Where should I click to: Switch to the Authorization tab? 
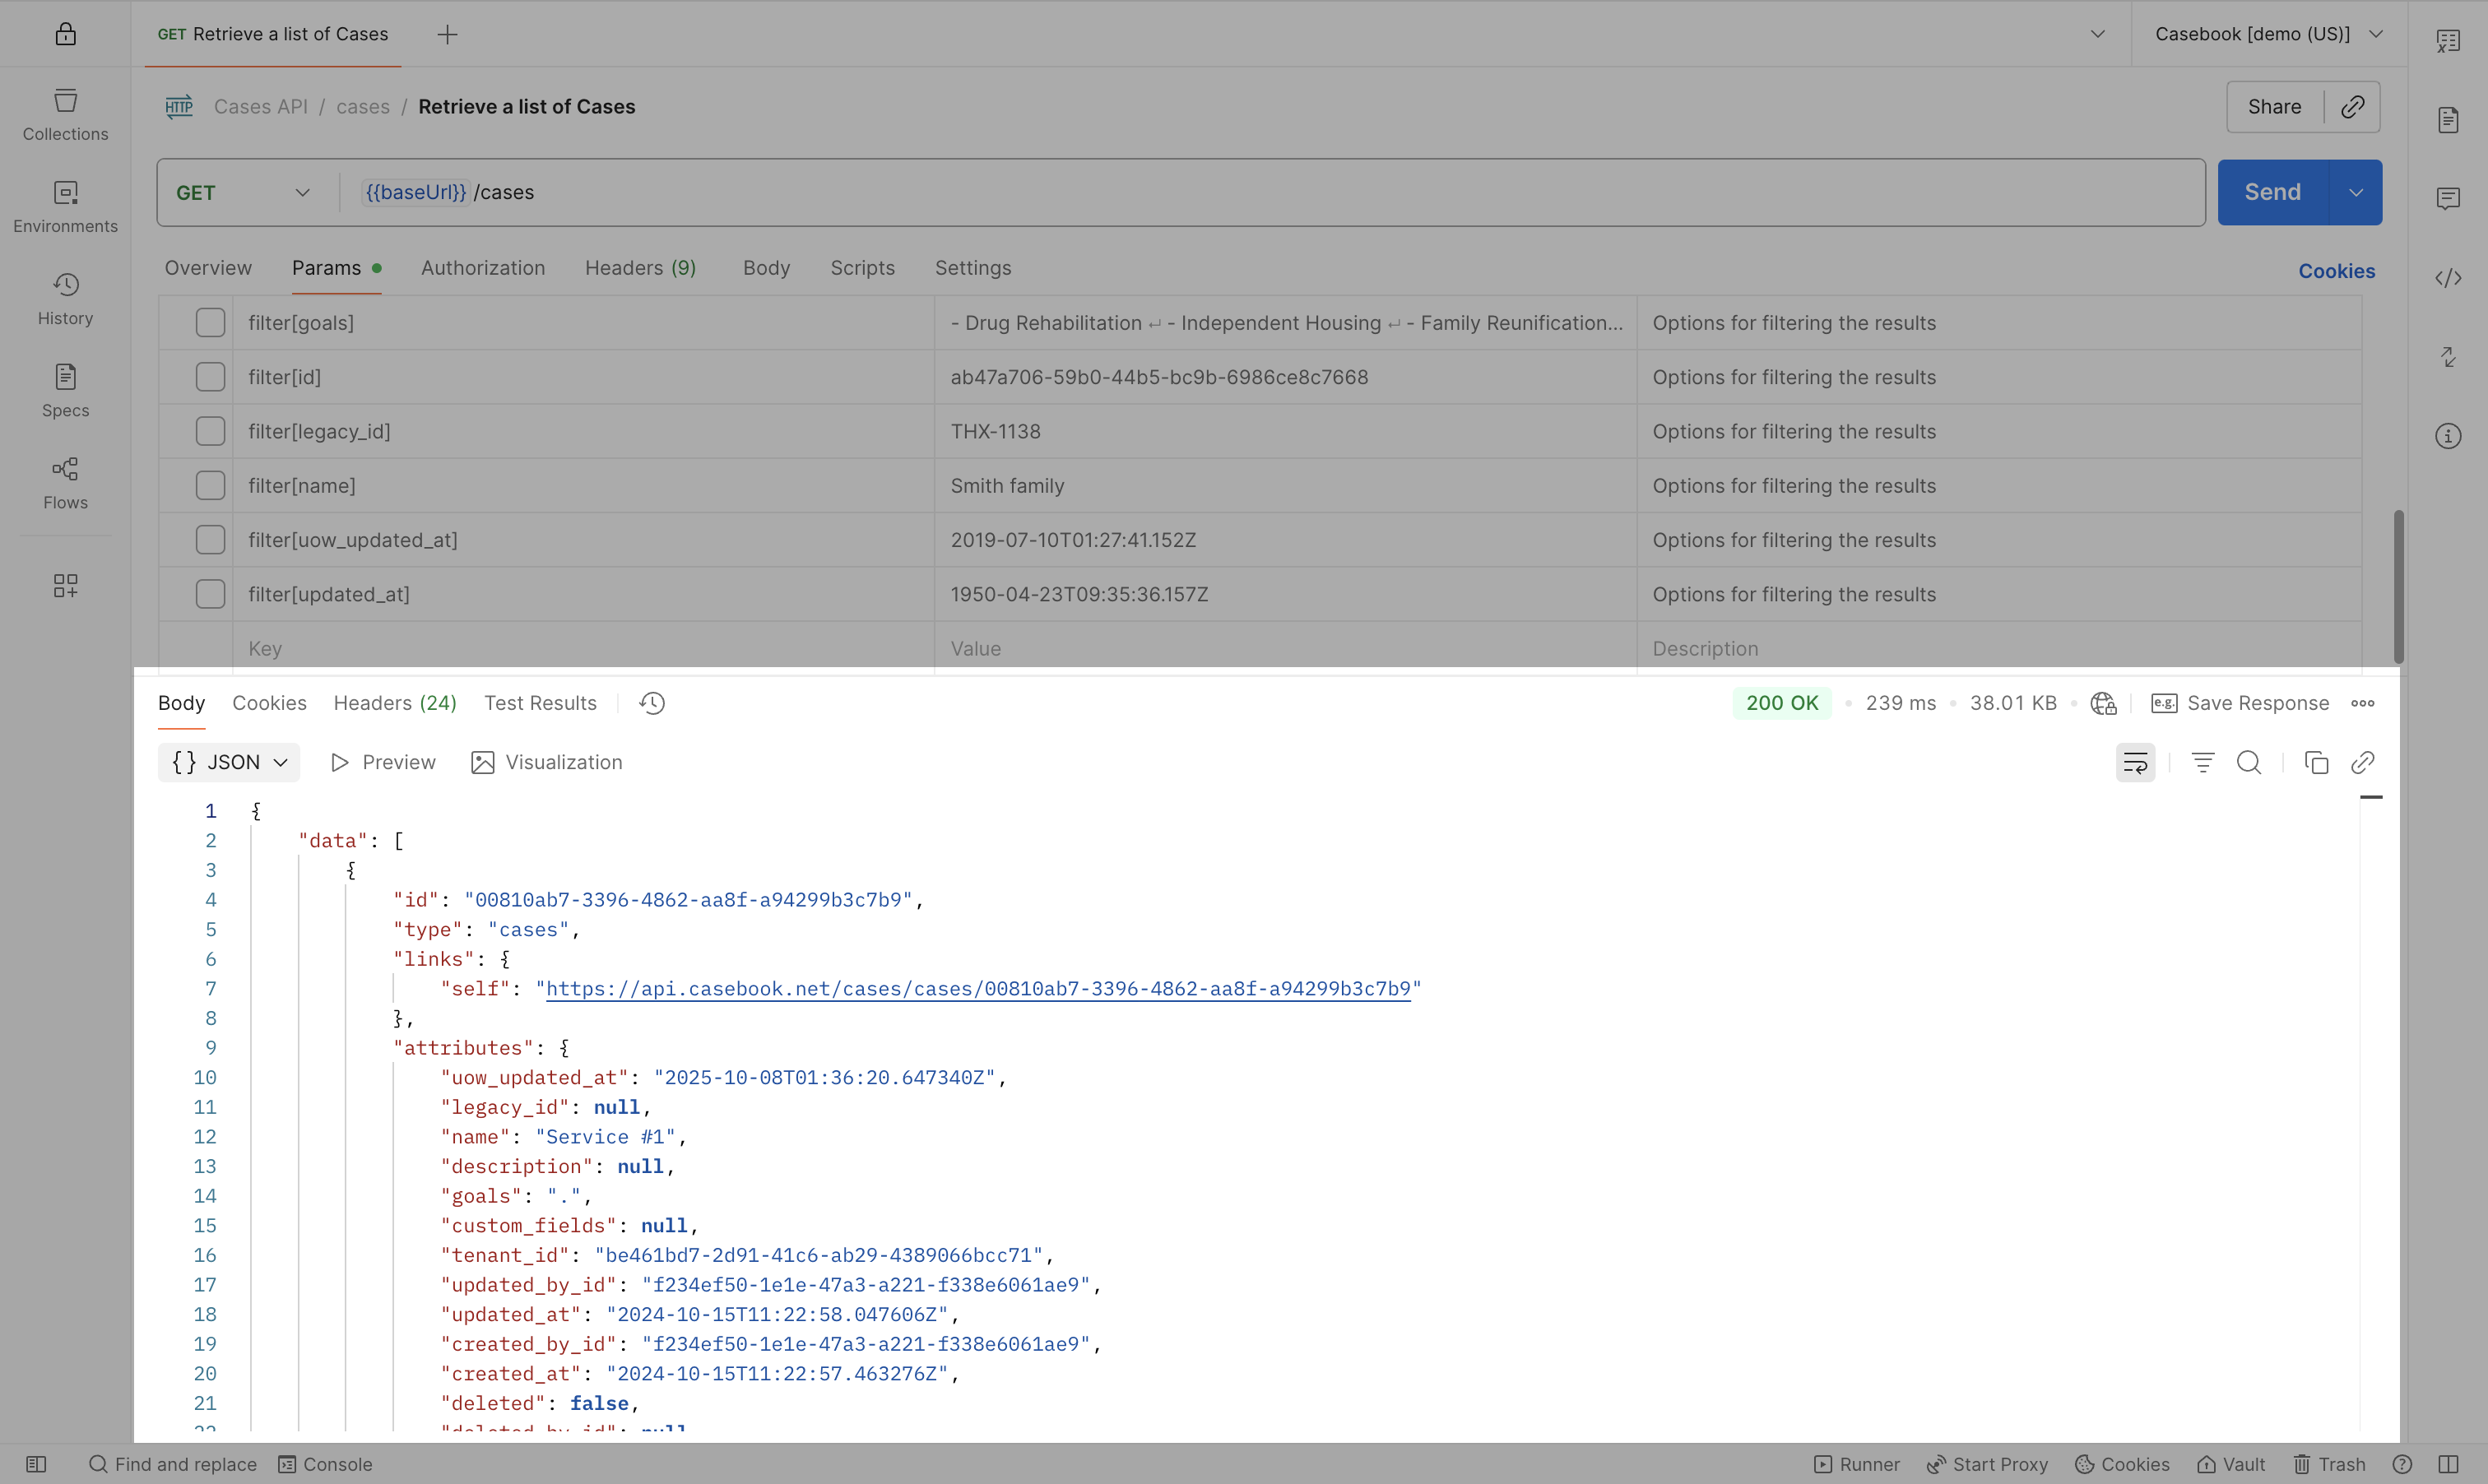coord(482,268)
